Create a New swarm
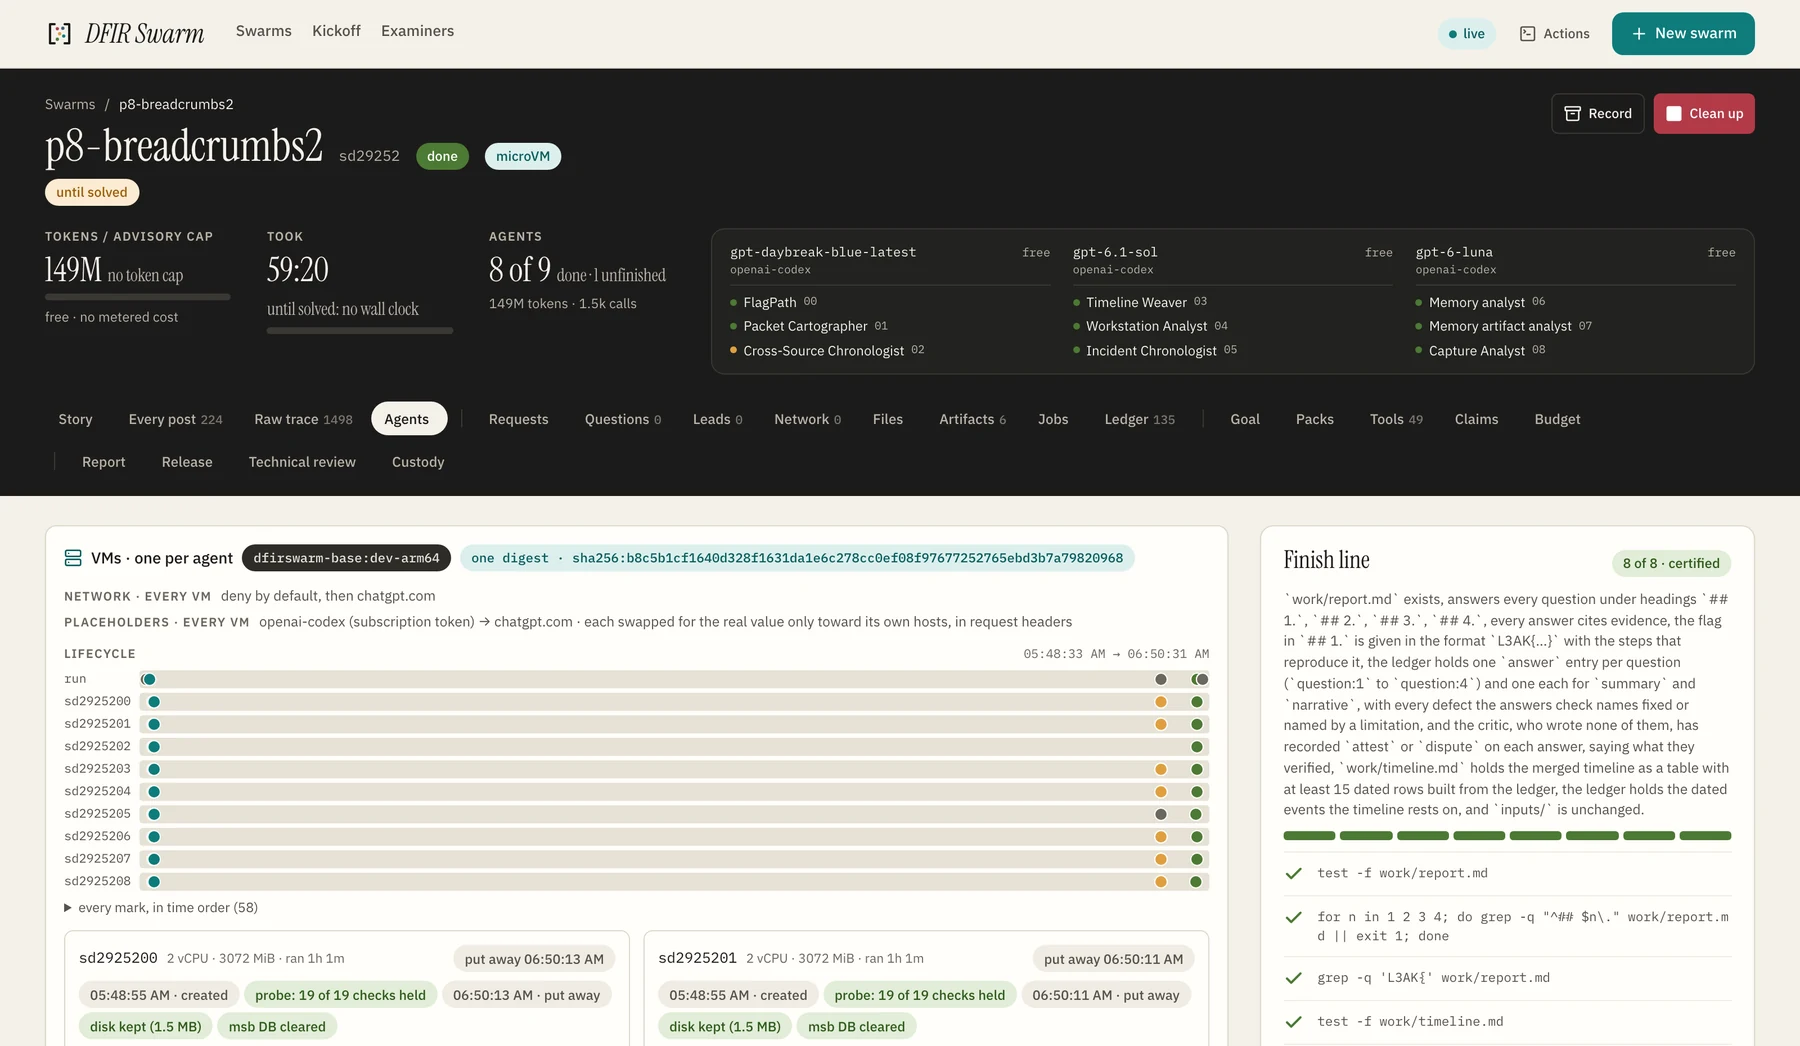 click(1683, 34)
